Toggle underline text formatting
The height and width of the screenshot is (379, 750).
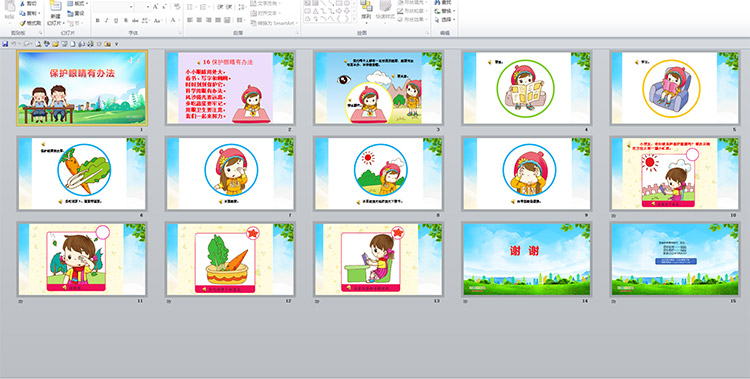[116, 21]
